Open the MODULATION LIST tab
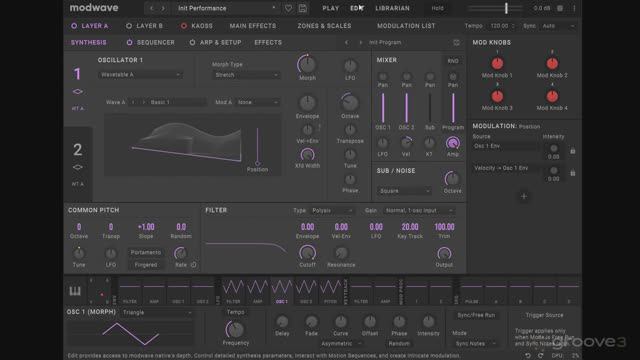The height and width of the screenshot is (360, 640). coord(406,26)
